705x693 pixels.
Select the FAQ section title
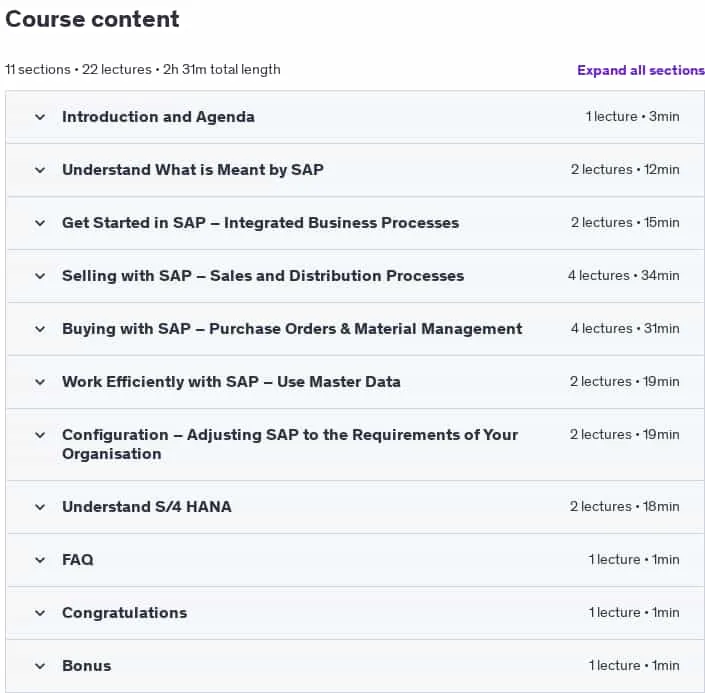point(78,559)
